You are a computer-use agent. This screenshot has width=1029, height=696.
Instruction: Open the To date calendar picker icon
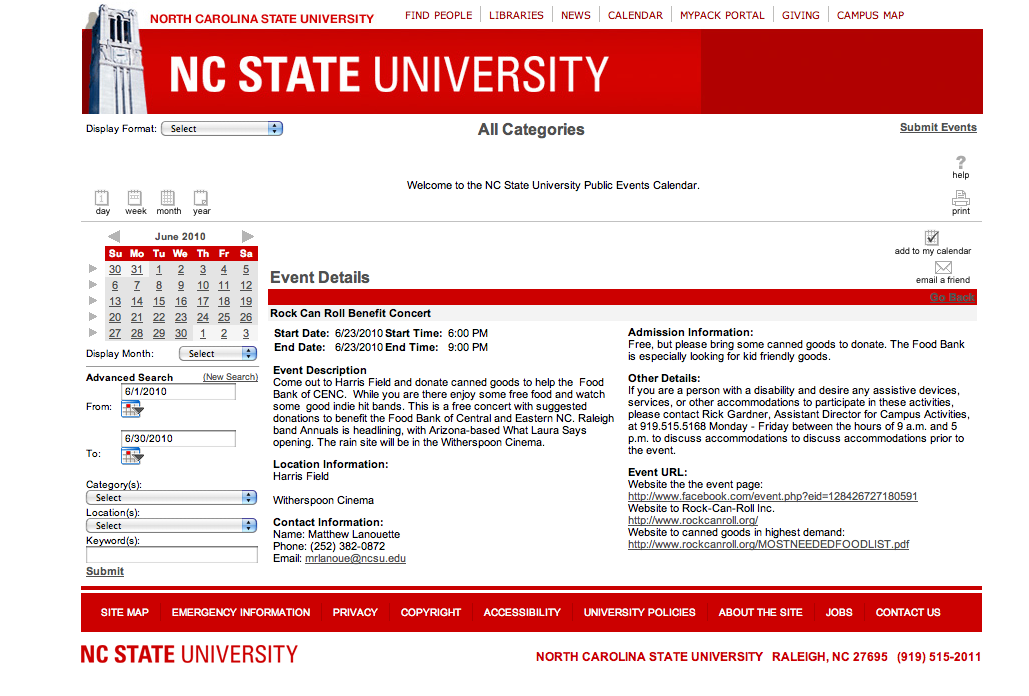(x=132, y=456)
